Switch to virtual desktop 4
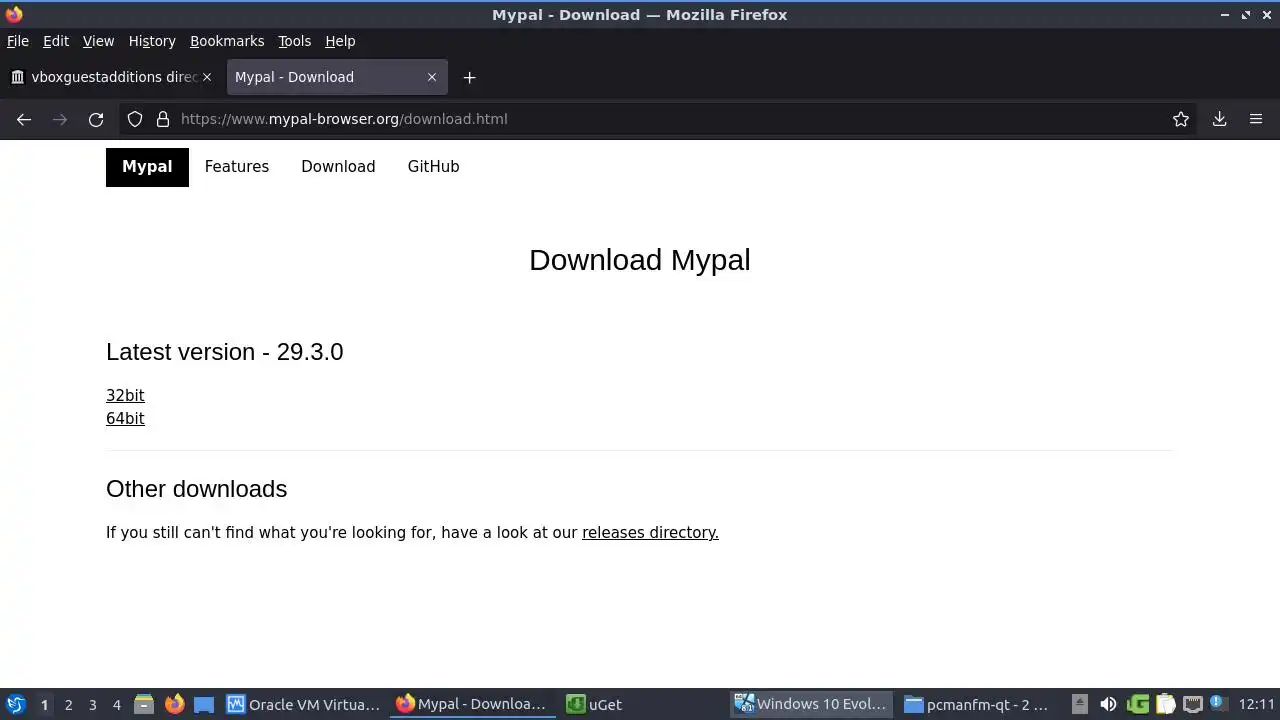 [x=116, y=705]
